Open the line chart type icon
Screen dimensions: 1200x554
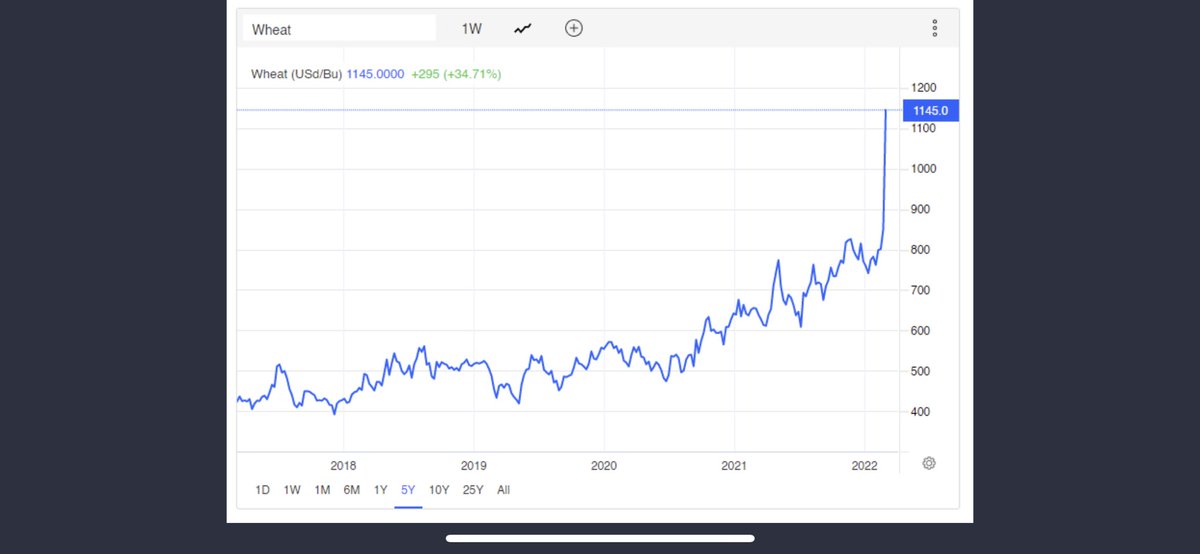coord(523,29)
